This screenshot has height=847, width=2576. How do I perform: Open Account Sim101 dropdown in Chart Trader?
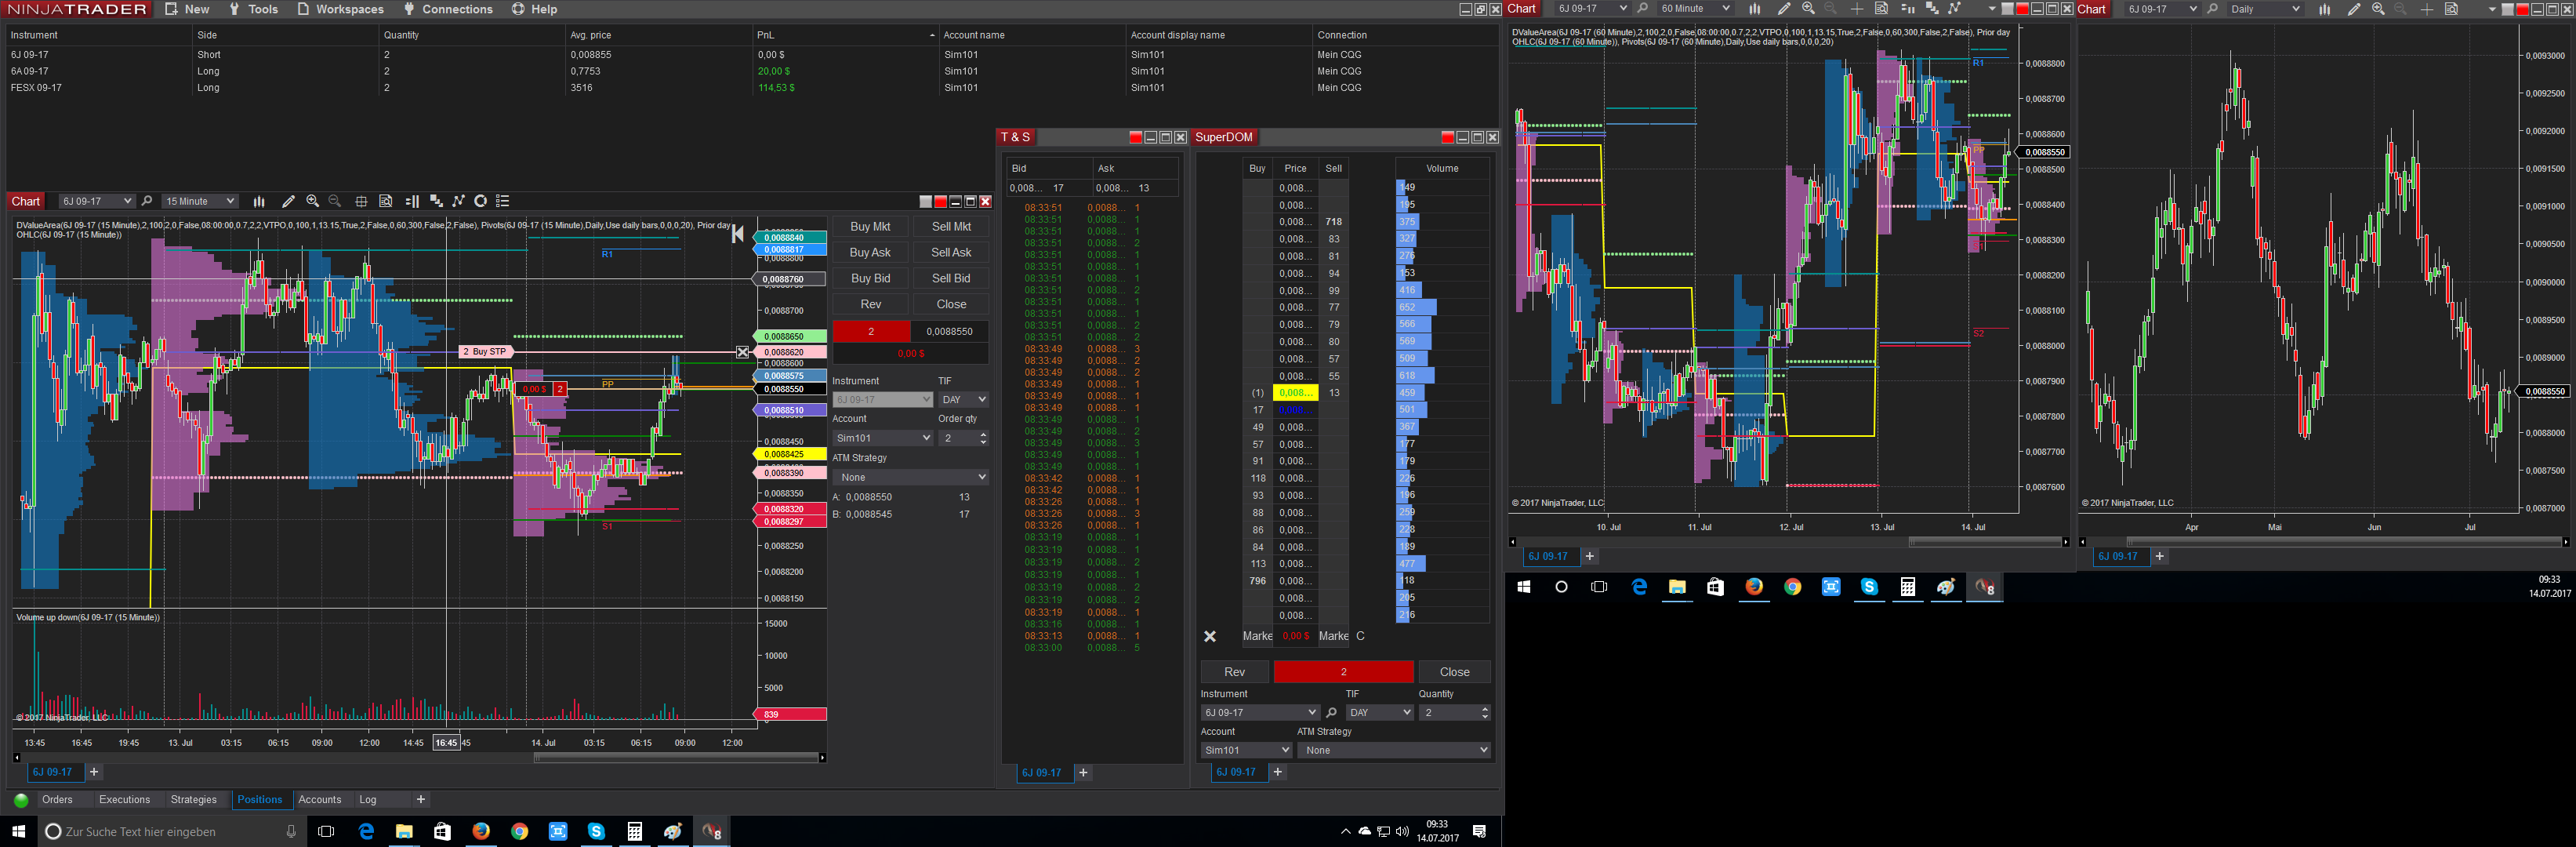click(883, 438)
